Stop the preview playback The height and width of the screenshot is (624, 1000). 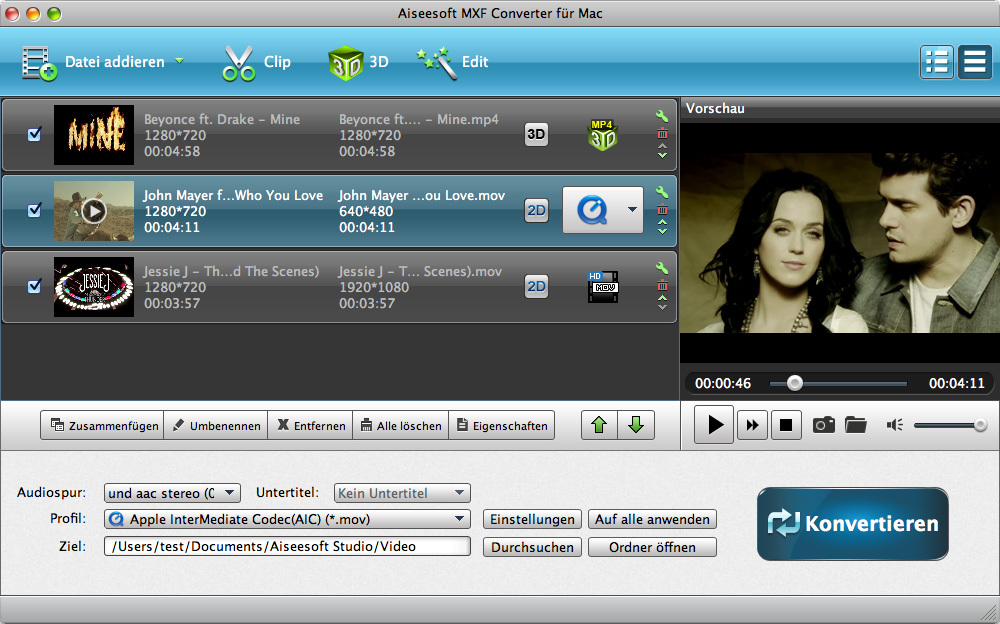(x=786, y=425)
